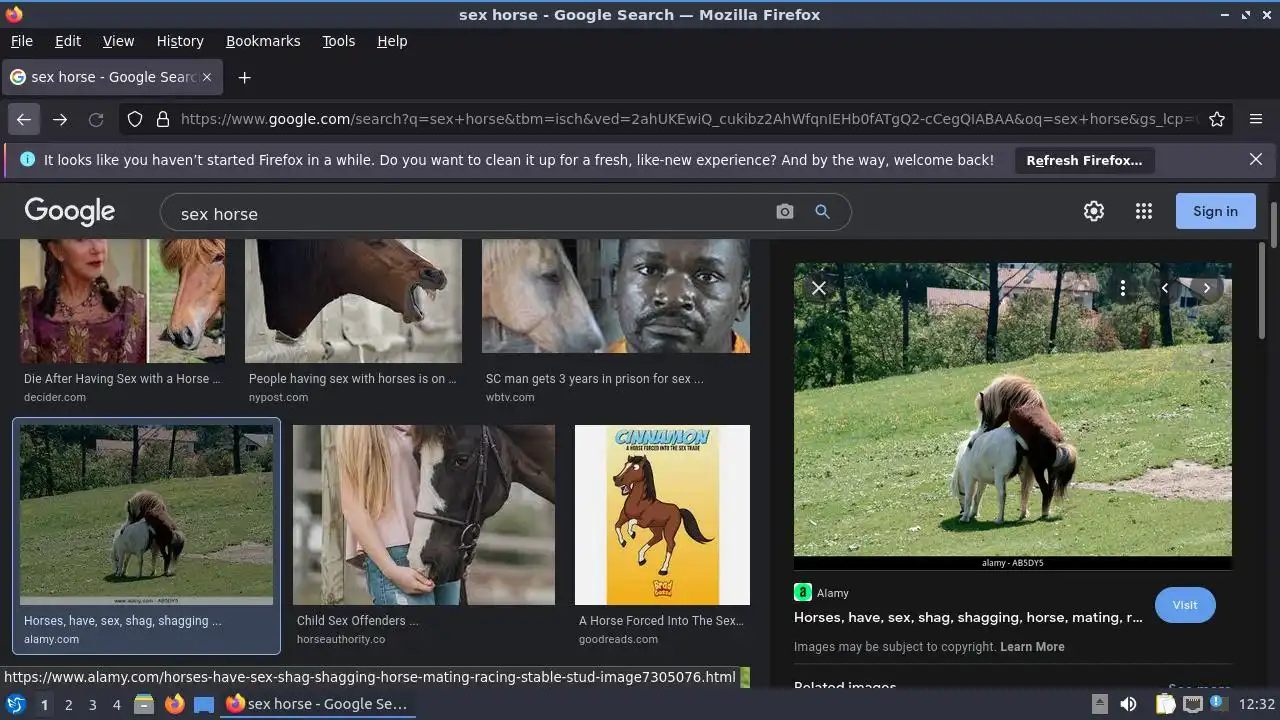Click the decider.com source label
The width and height of the screenshot is (1280, 720).
coord(55,398)
